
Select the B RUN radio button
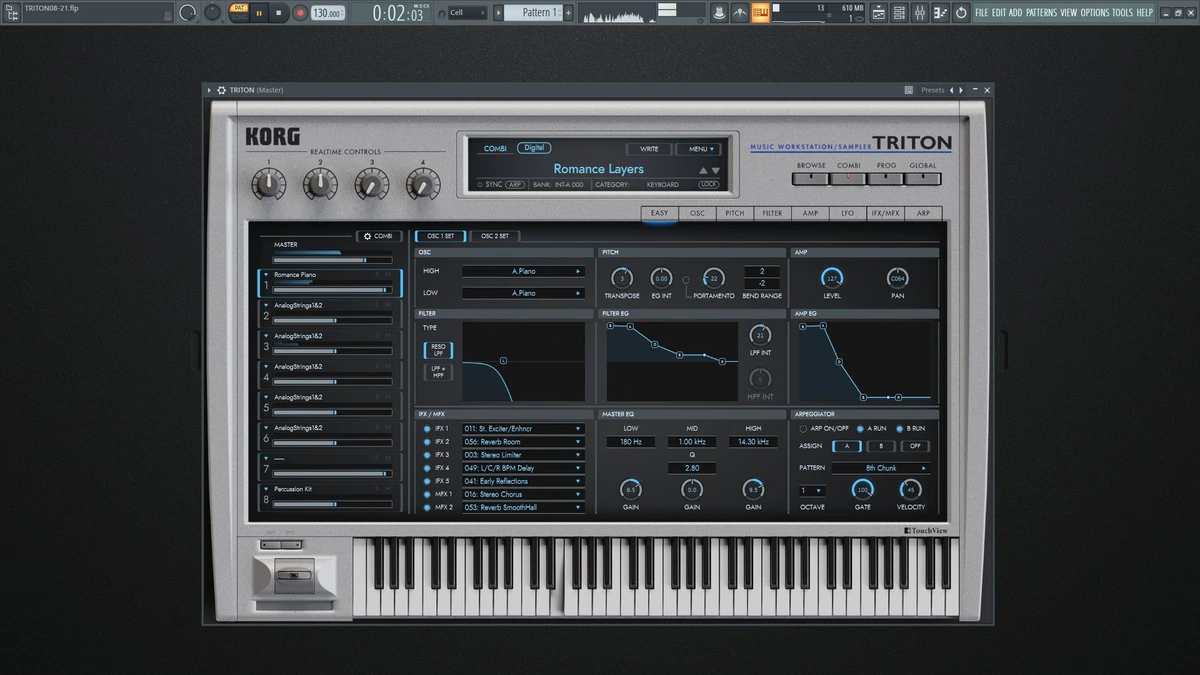click(899, 428)
